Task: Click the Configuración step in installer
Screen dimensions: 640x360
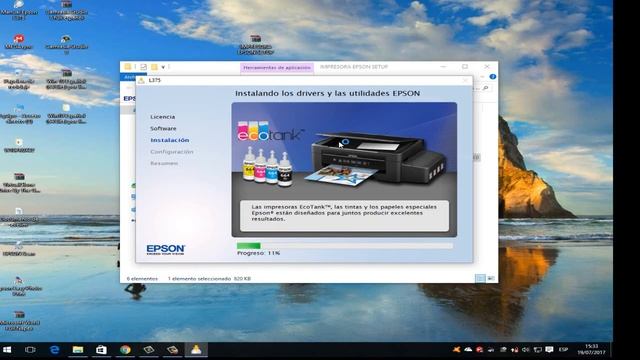Action: tap(172, 152)
